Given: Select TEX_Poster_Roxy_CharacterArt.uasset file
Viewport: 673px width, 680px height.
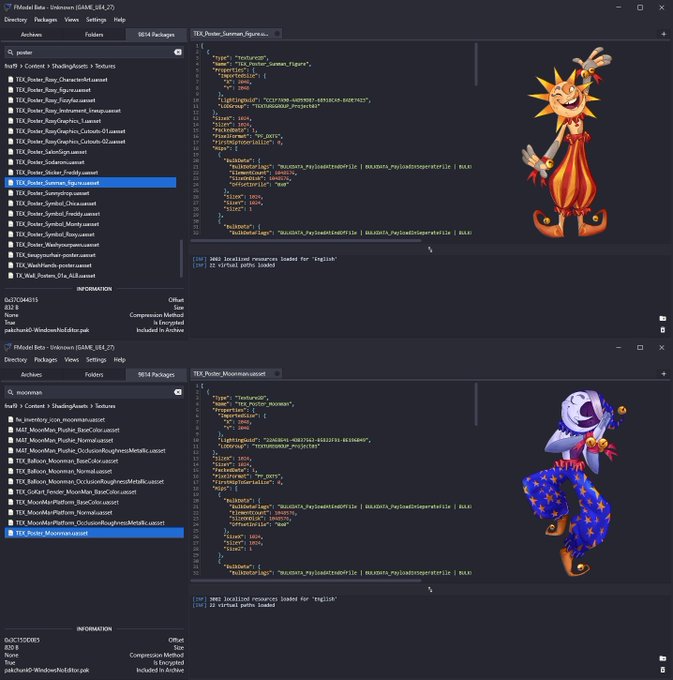Looking at the screenshot, I should tap(90, 79).
